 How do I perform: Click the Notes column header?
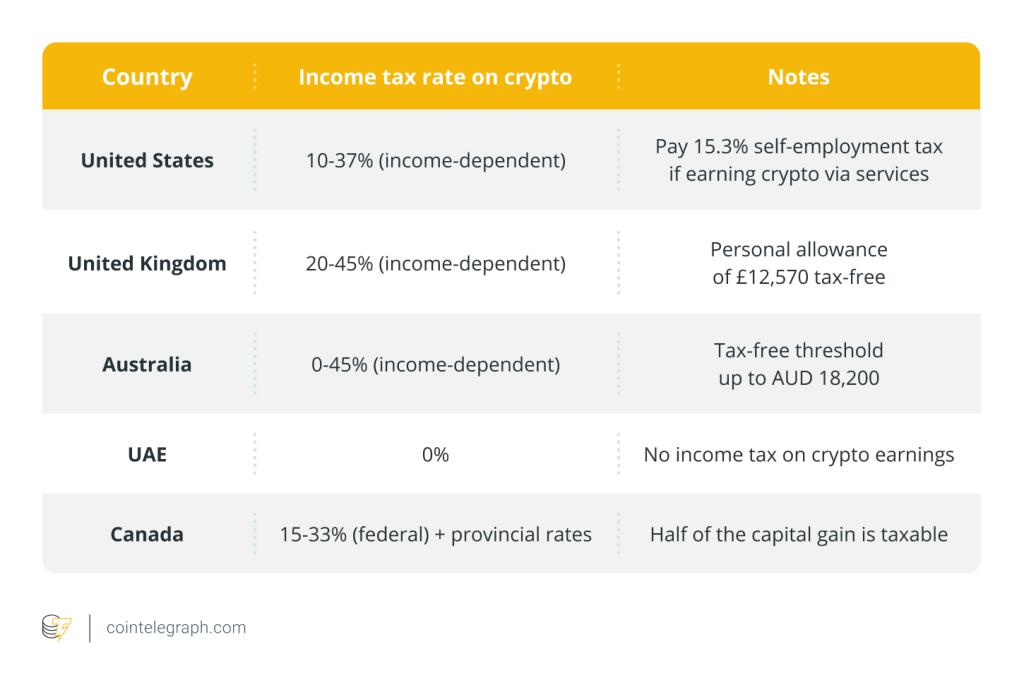point(798,77)
